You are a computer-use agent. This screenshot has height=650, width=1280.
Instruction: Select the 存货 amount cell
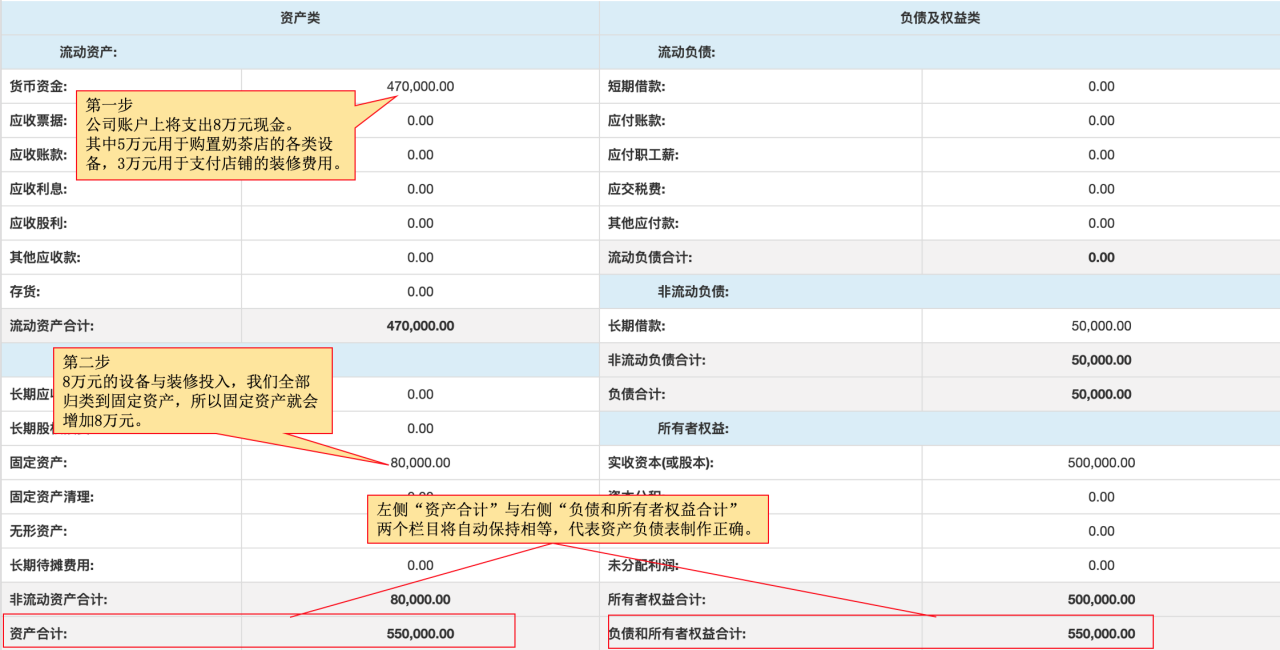click(x=420, y=292)
